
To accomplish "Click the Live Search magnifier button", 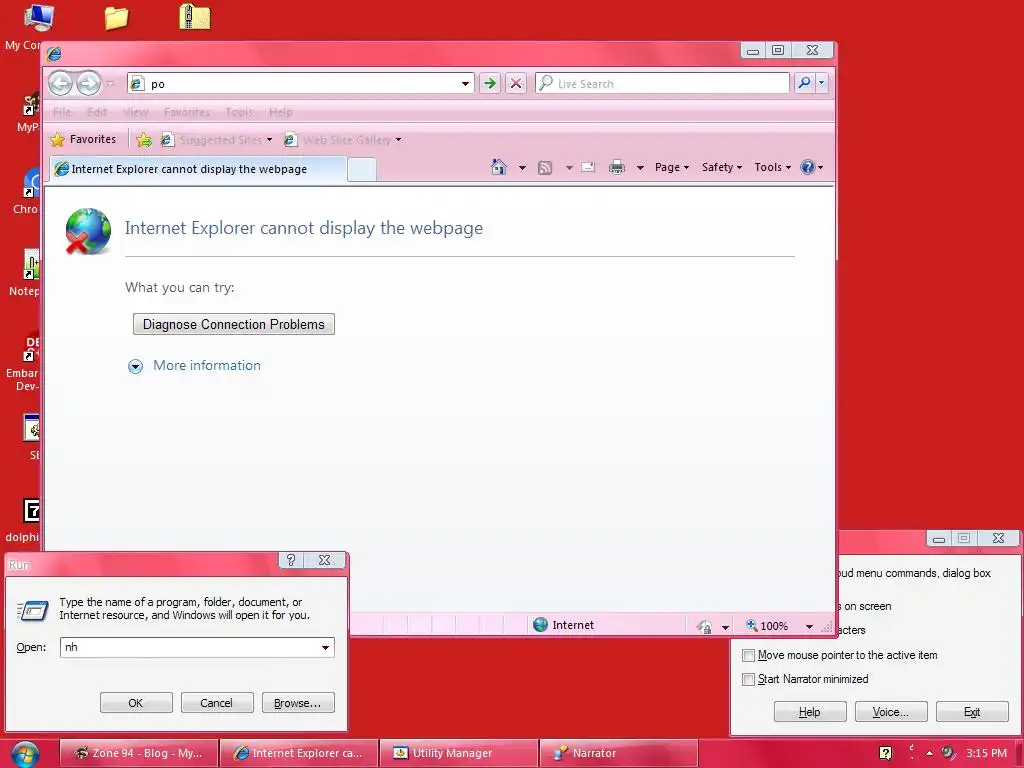I will [x=805, y=83].
